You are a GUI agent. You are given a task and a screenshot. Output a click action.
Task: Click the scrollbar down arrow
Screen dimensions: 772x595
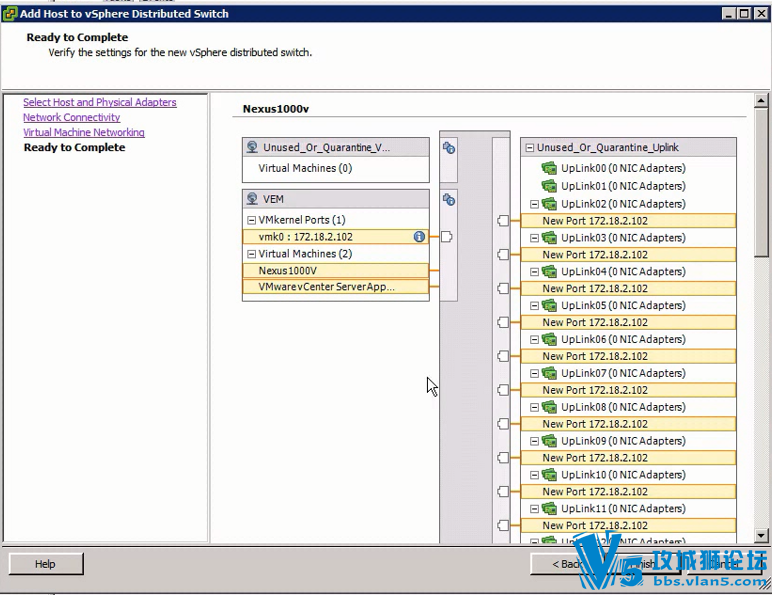tap(761, 535)
